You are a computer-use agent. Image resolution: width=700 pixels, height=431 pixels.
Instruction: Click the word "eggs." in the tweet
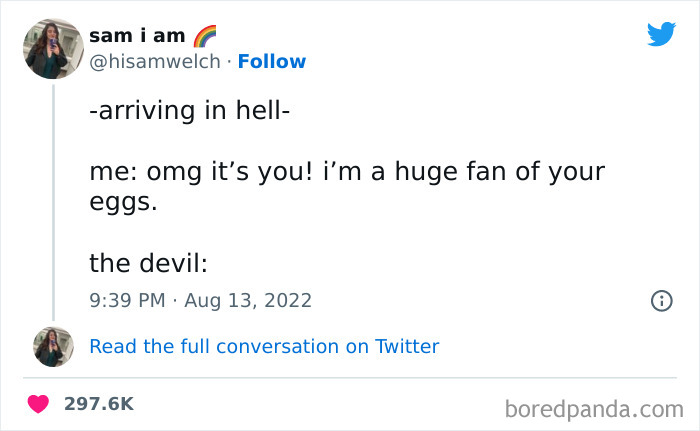[x=123, y=202]
